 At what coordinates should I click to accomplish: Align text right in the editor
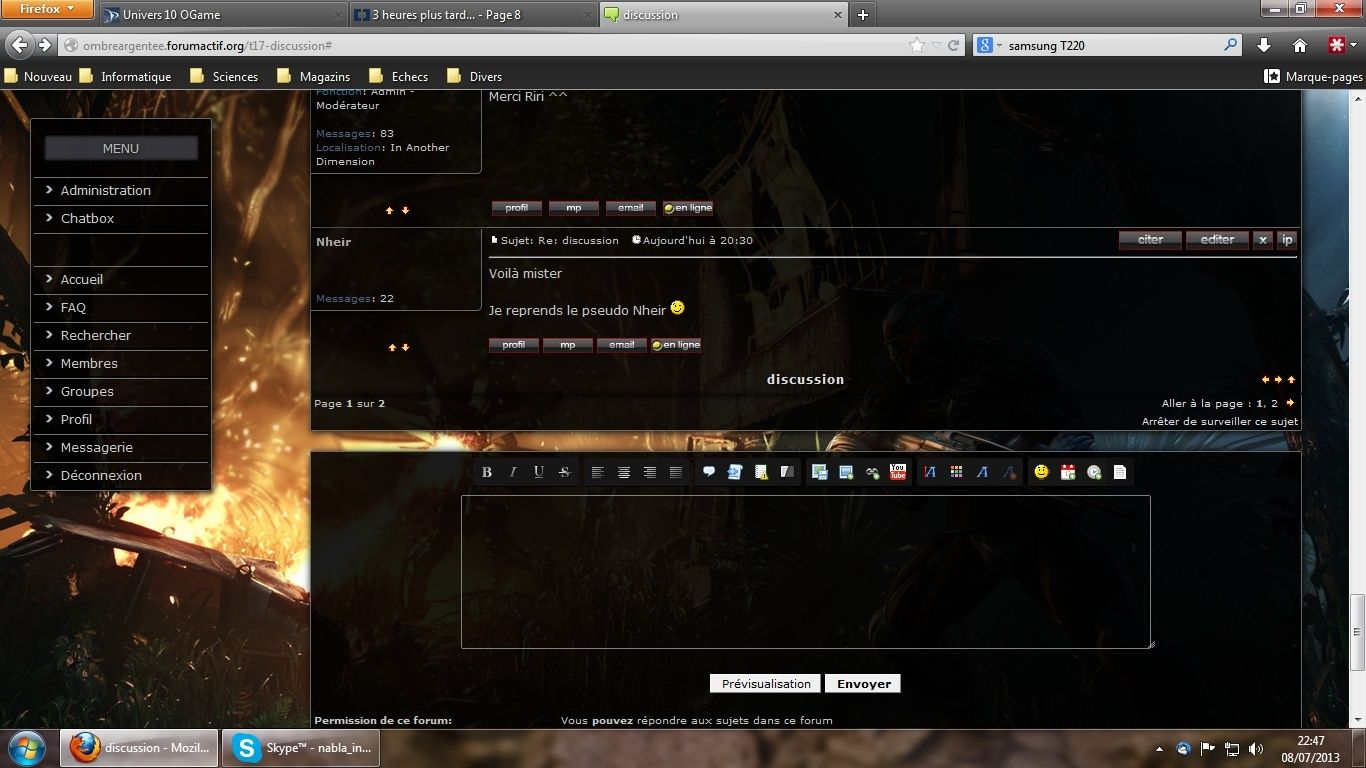pos(650,472)
